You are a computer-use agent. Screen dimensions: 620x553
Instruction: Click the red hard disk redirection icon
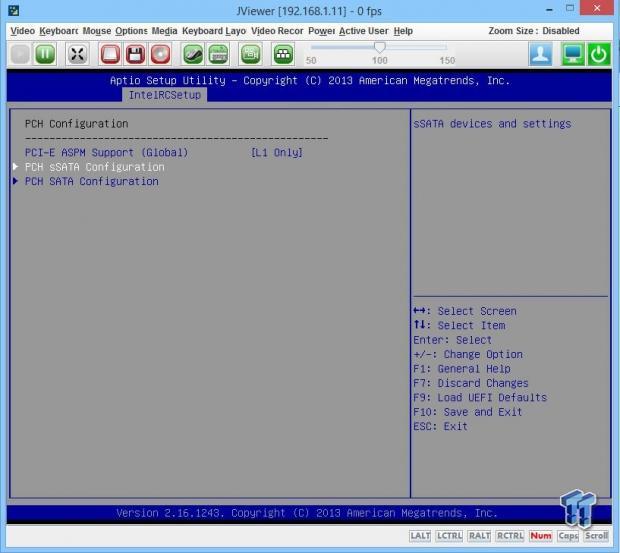click(x=110, y=54)
